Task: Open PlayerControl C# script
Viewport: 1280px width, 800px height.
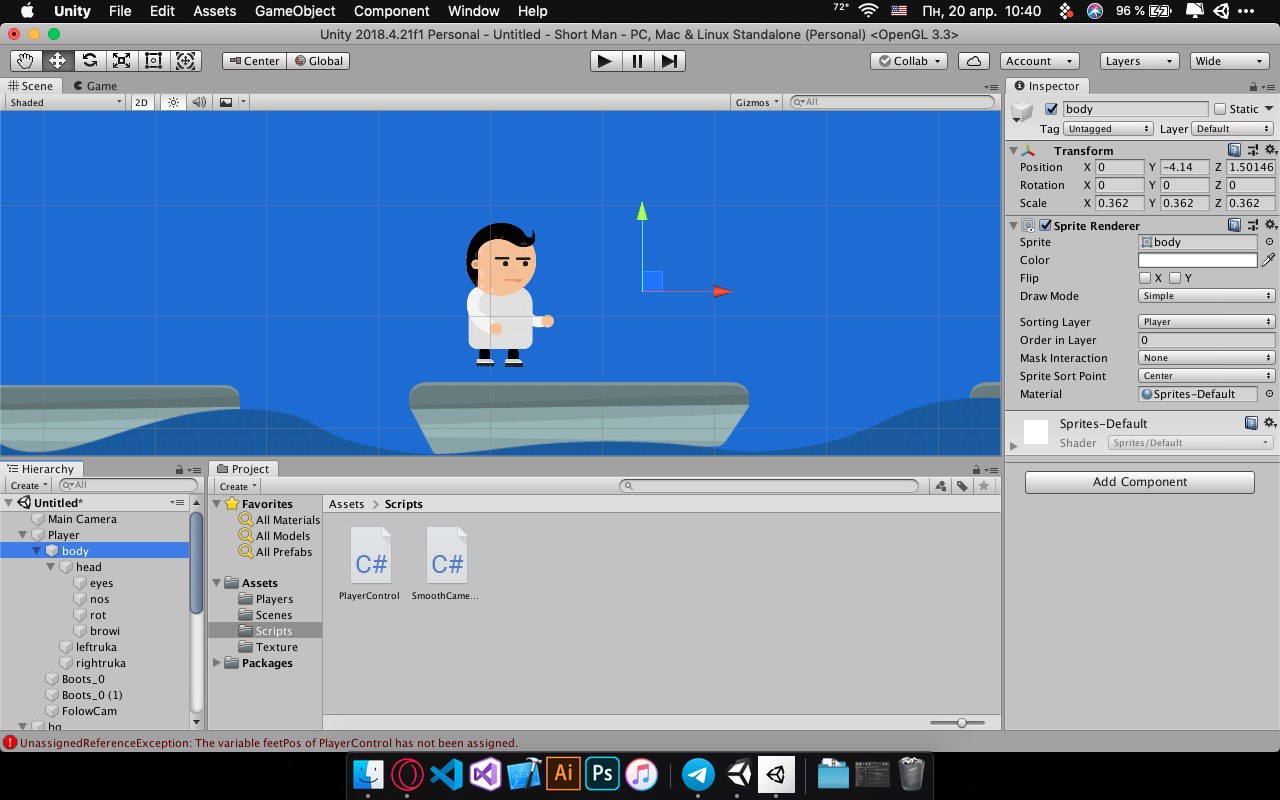Action: (x=370, y=563)
